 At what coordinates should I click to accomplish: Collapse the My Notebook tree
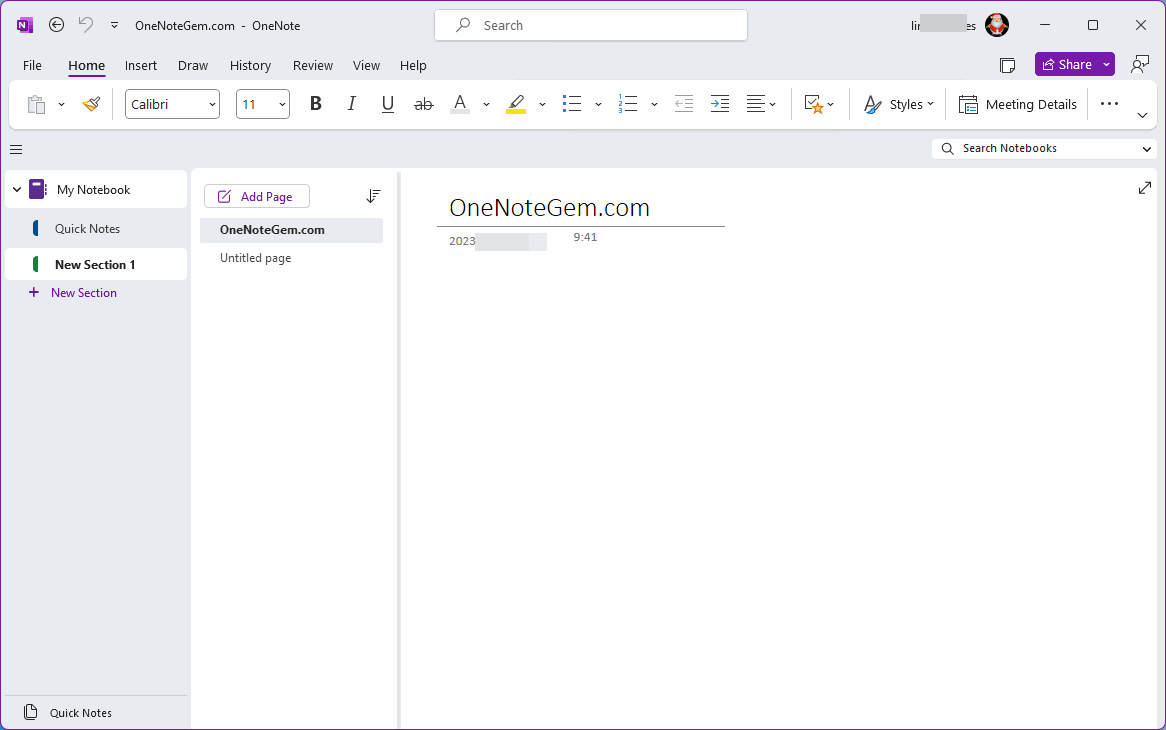pyautogui.click(x=17, y=190)
